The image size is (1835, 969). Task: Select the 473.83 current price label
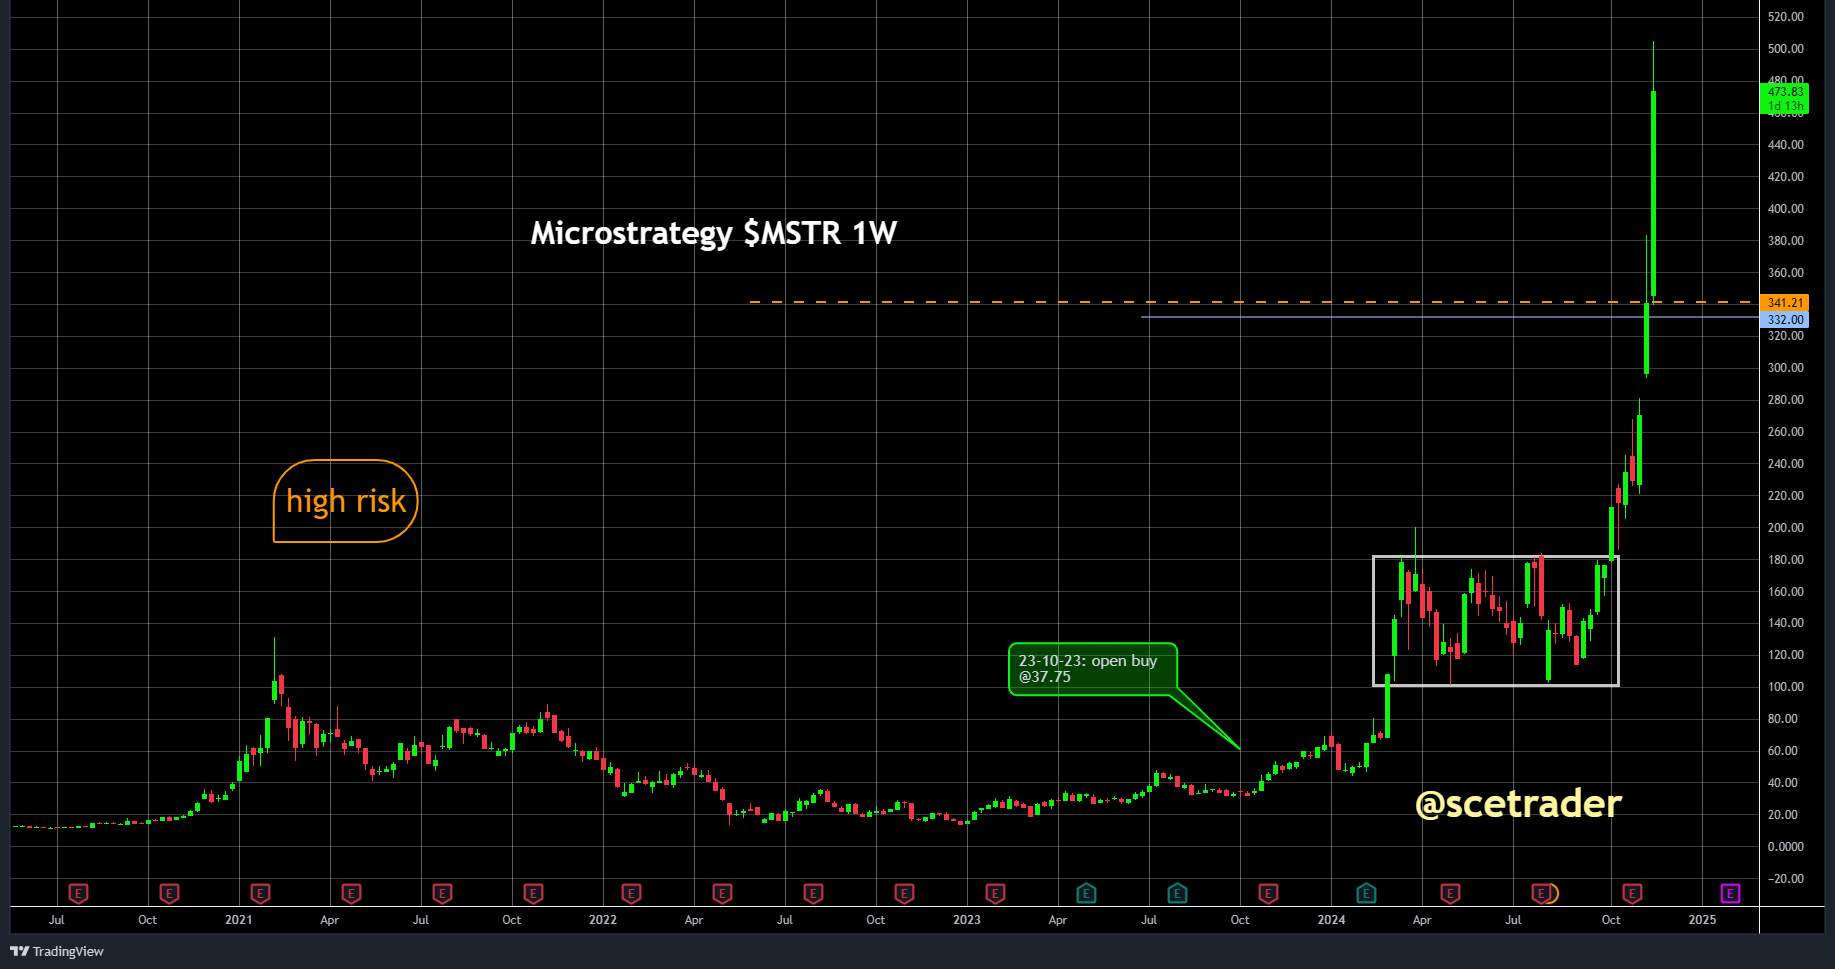tap(1785, 98)
